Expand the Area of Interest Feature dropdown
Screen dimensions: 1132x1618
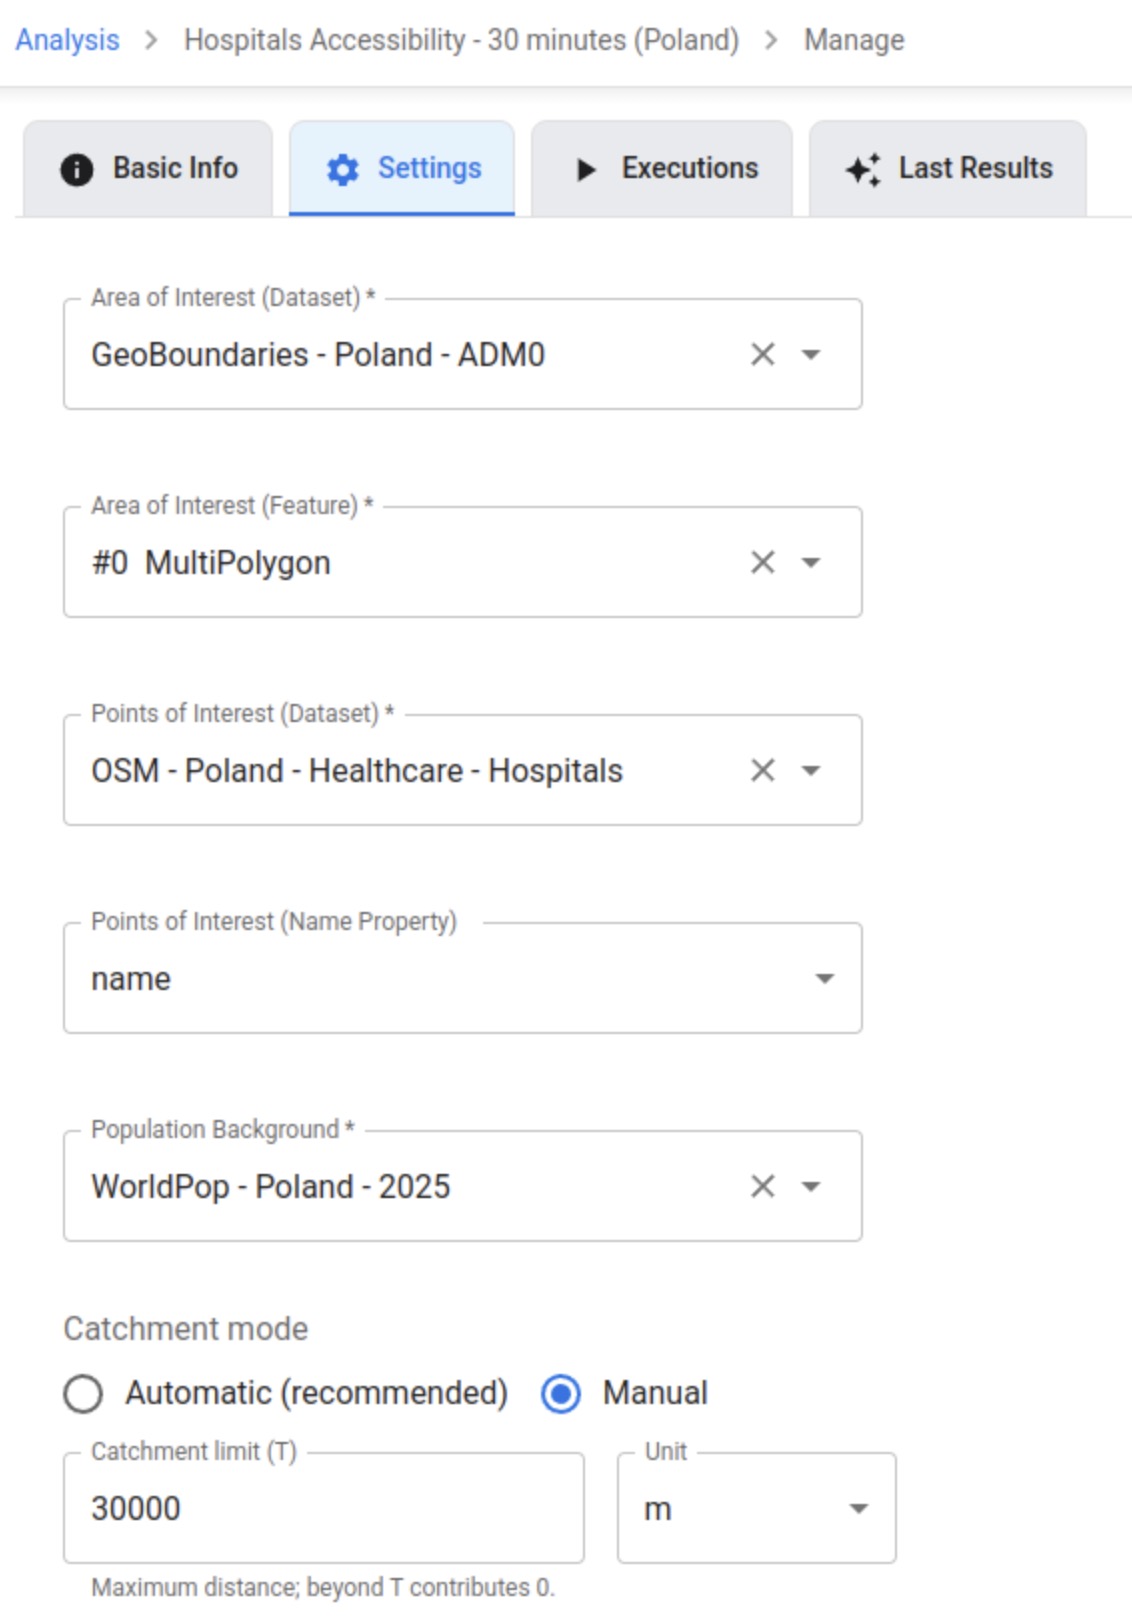[x=812, y=562]
